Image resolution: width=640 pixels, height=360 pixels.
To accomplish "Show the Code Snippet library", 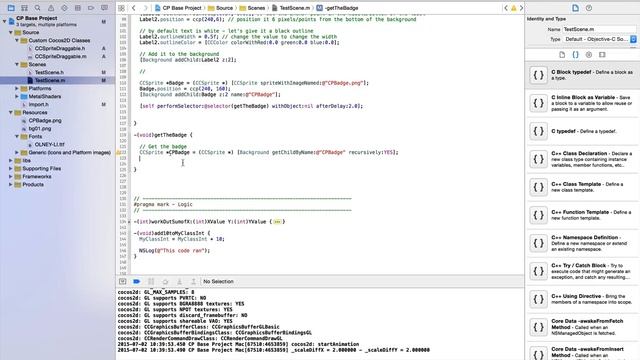I will tap(576, 54).
